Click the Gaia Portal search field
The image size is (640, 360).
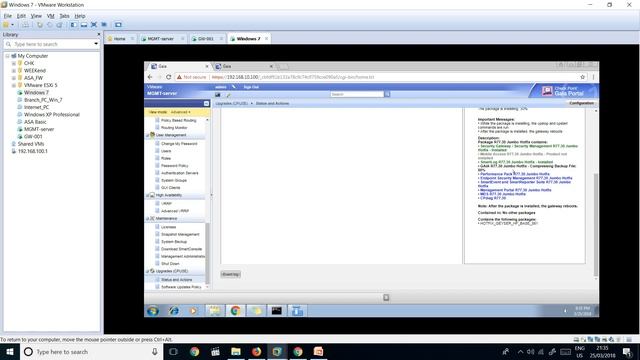(357, 94)
